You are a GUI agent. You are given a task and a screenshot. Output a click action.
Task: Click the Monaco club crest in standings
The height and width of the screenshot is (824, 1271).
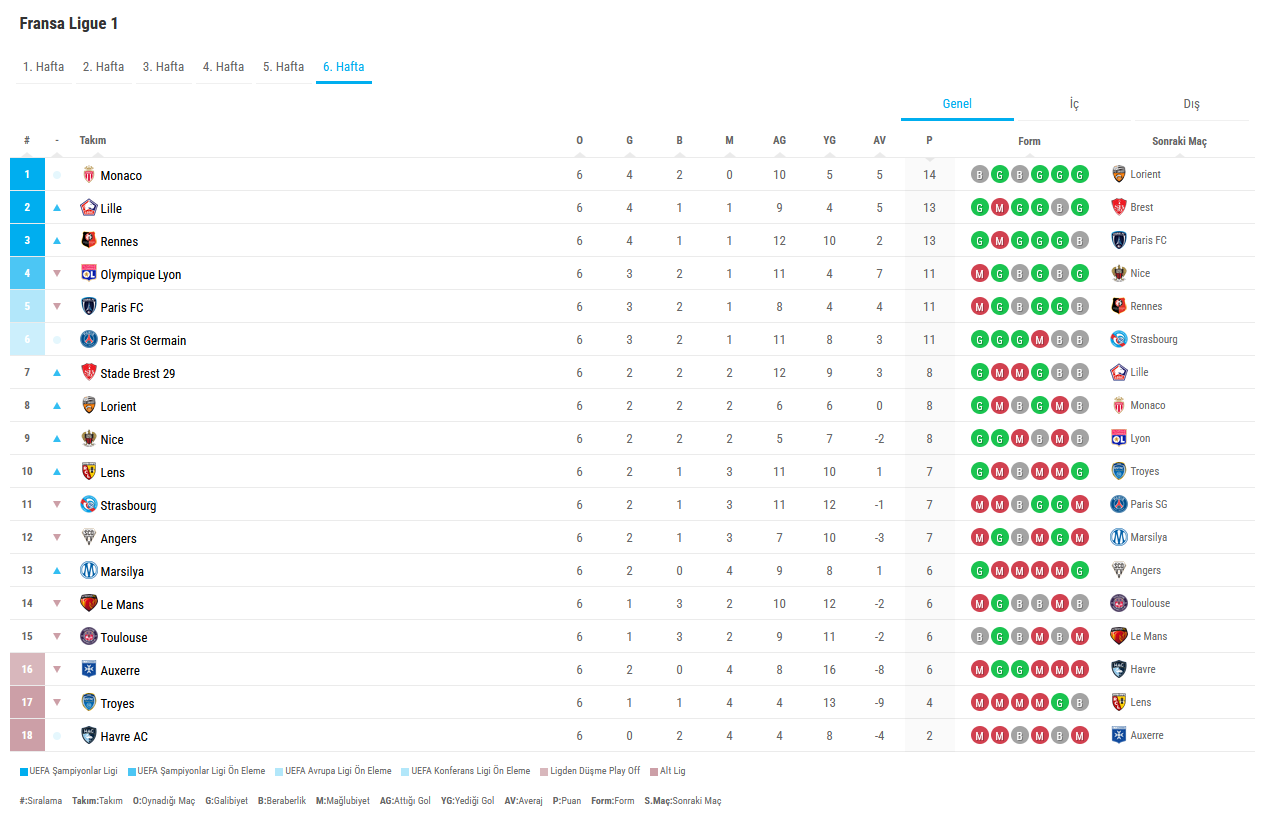(89, 175)
